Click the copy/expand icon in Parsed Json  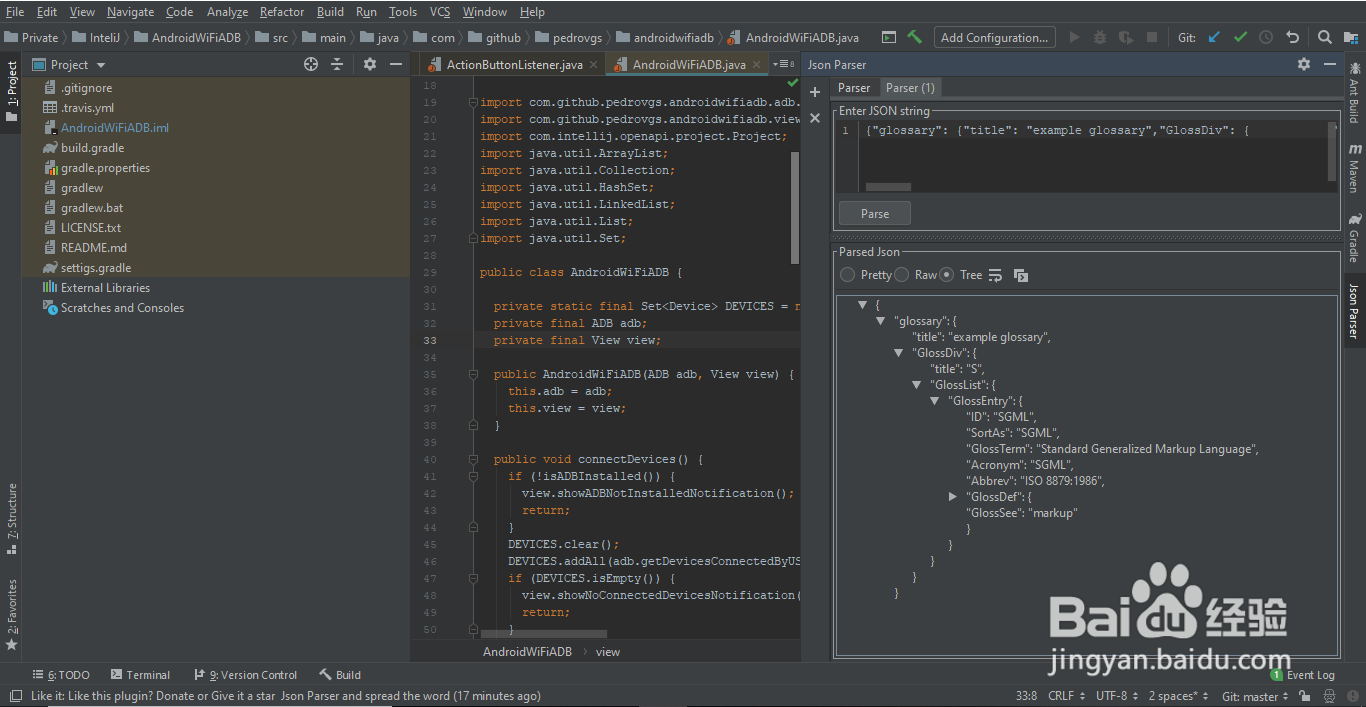1021,275
